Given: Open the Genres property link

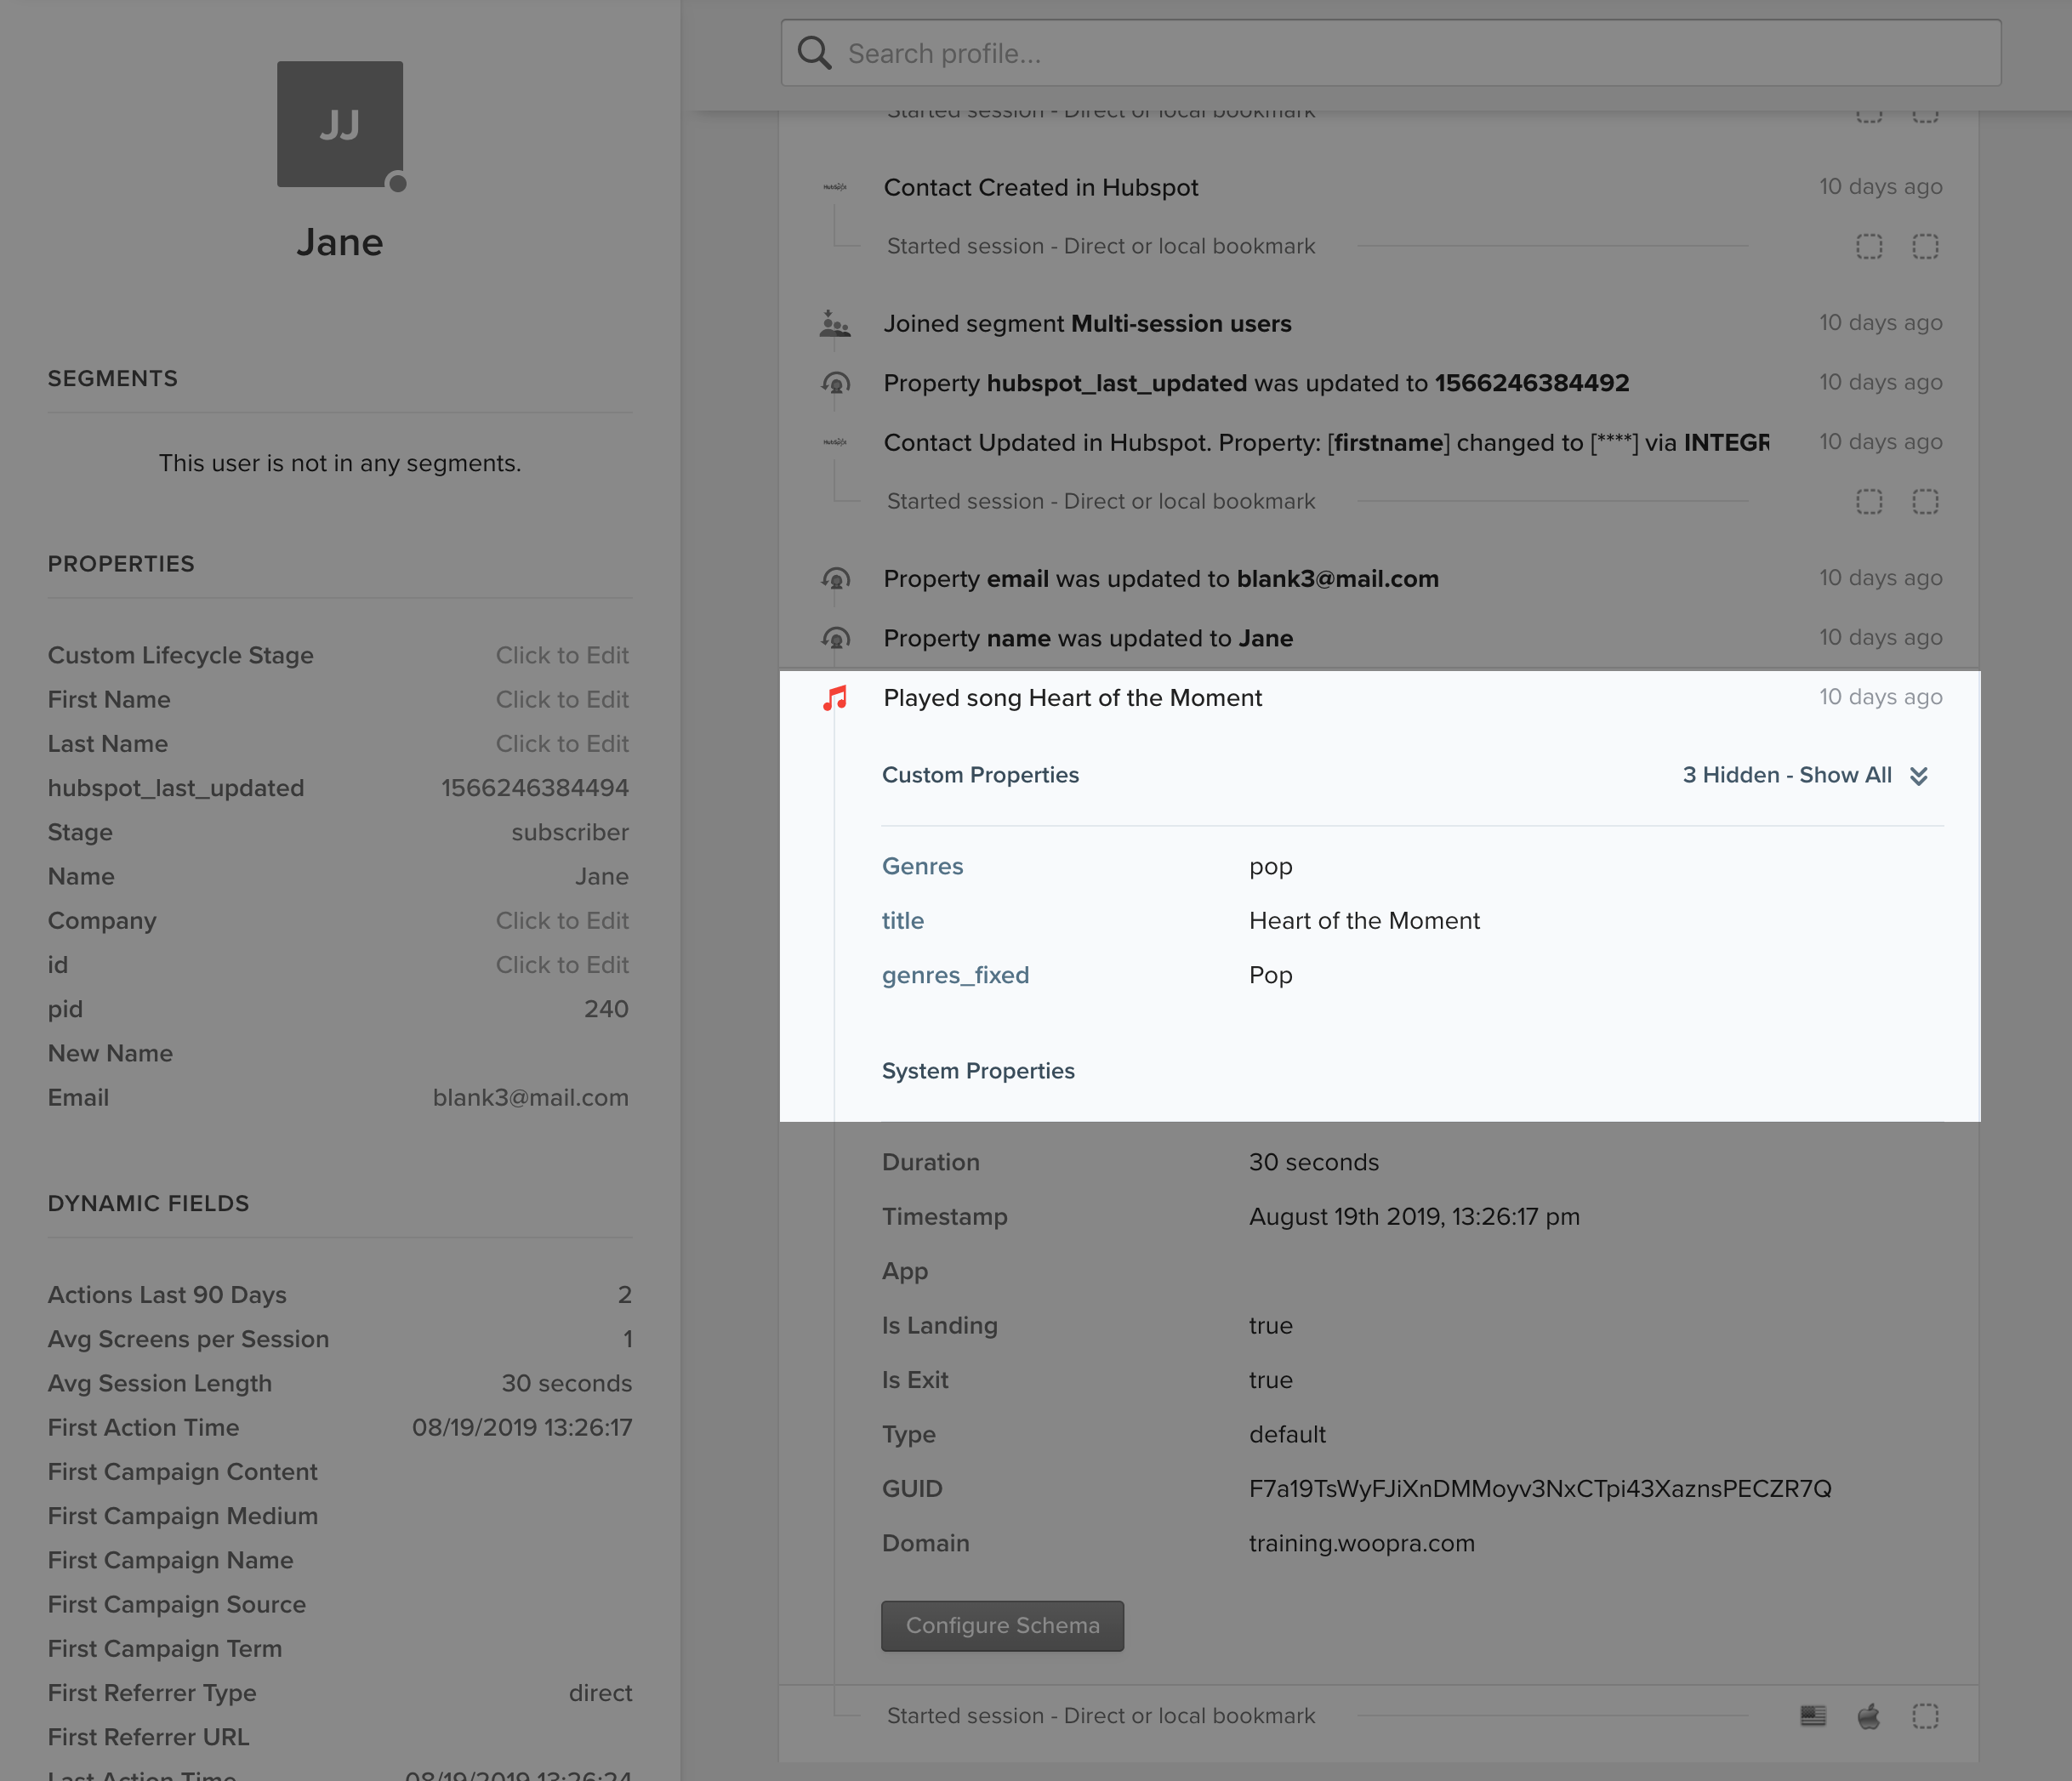Looking at the screenshot, I should tap(922, 866).
